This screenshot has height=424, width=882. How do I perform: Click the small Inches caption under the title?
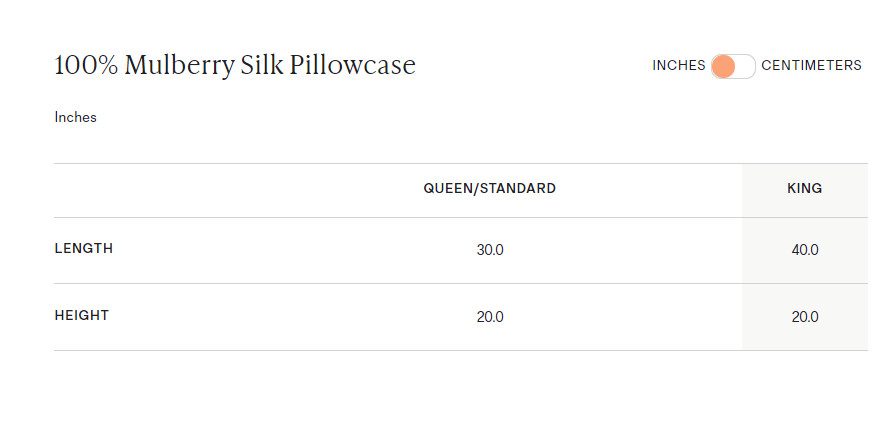click(75, 117)
